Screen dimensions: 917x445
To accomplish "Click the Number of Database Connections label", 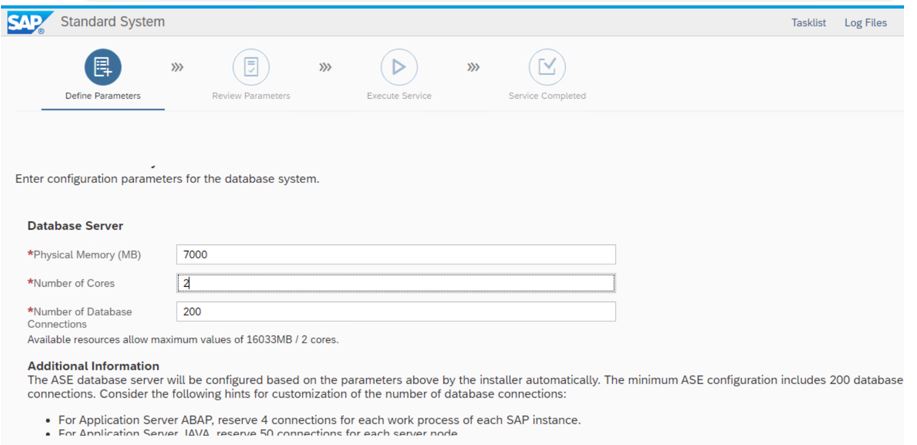I will [80, 318].
